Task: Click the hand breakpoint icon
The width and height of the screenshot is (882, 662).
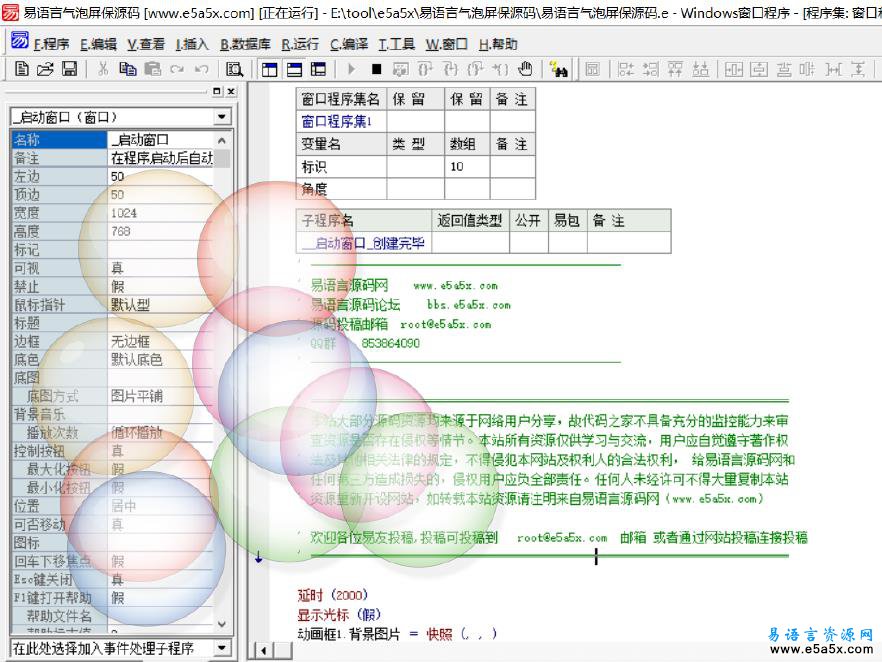Action: point(525,69)
